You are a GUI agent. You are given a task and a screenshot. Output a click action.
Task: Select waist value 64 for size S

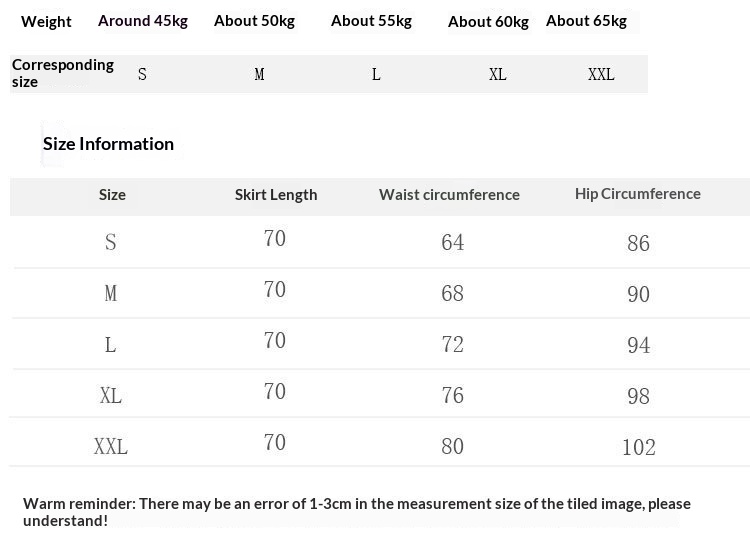(x=453, y=243)
